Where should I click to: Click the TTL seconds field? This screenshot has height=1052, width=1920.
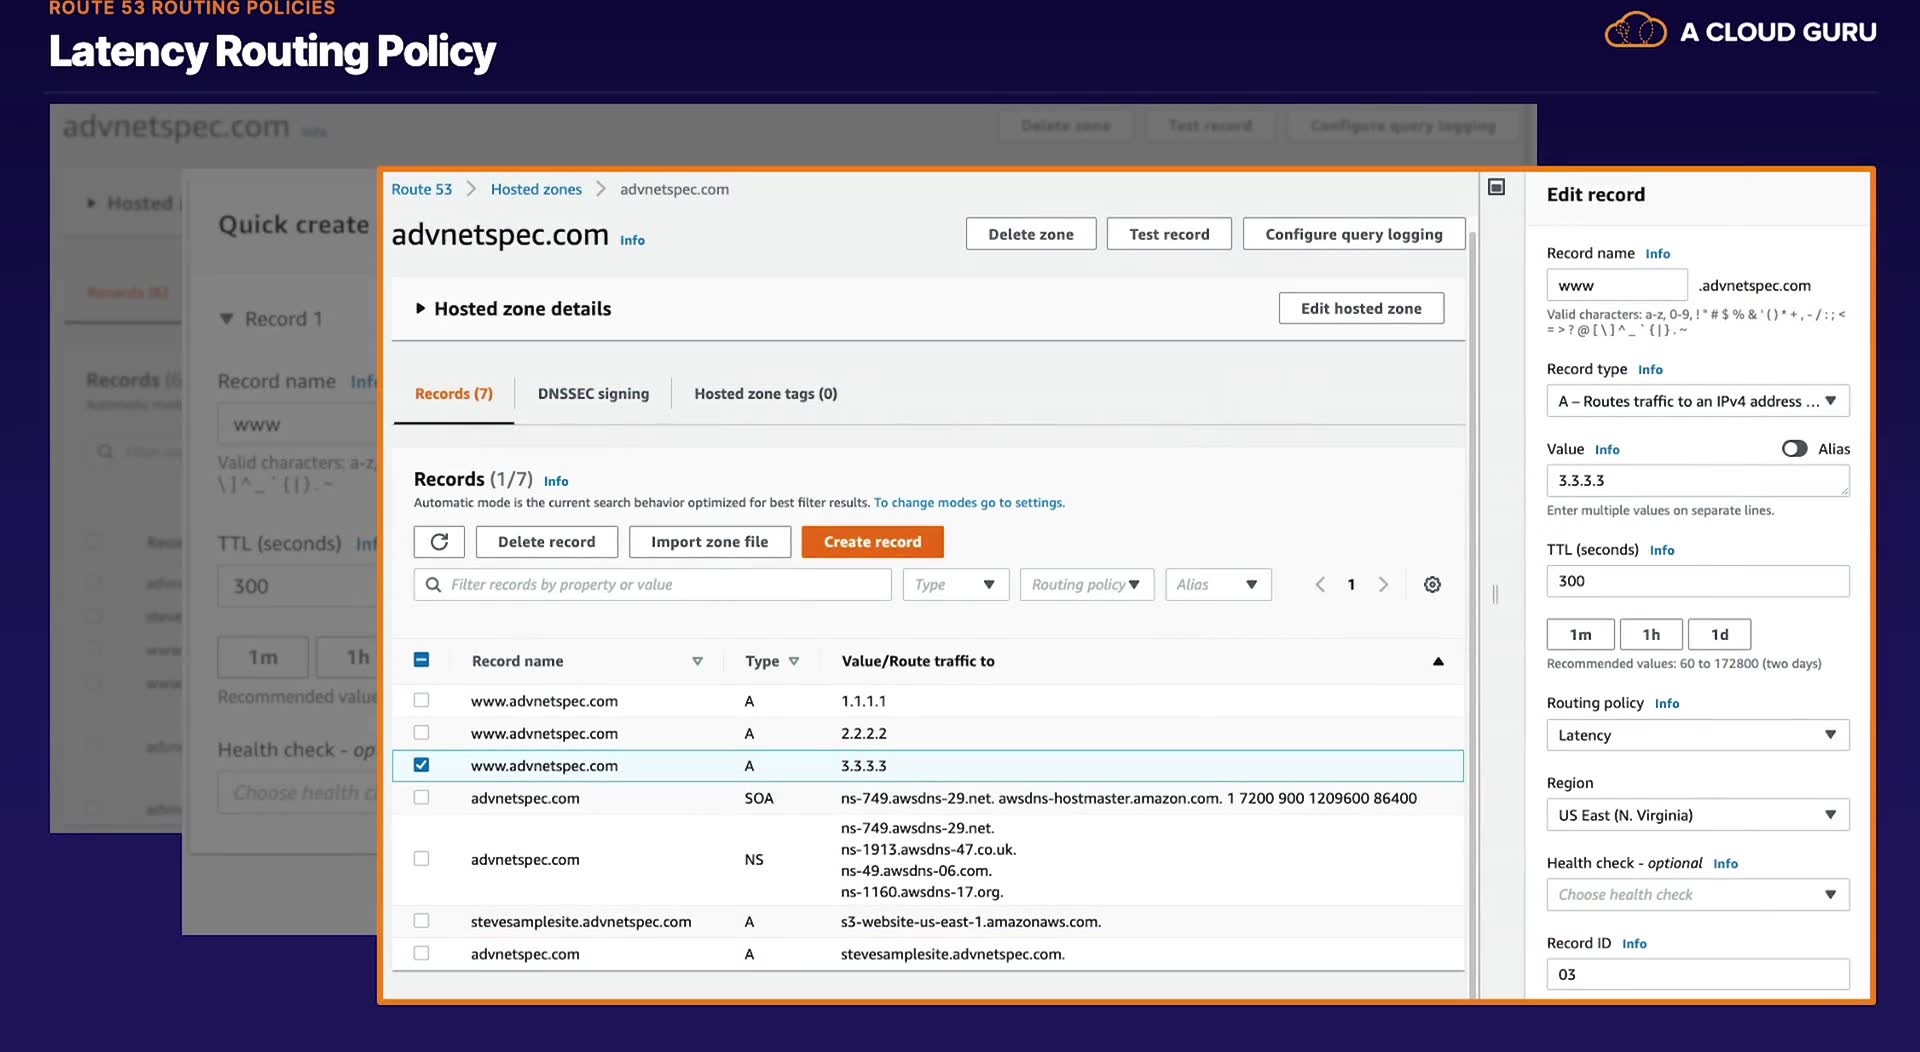coord(1698,581)
